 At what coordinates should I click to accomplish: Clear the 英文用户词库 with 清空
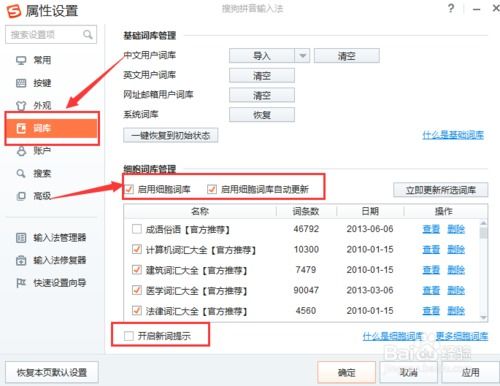point(262,76)
